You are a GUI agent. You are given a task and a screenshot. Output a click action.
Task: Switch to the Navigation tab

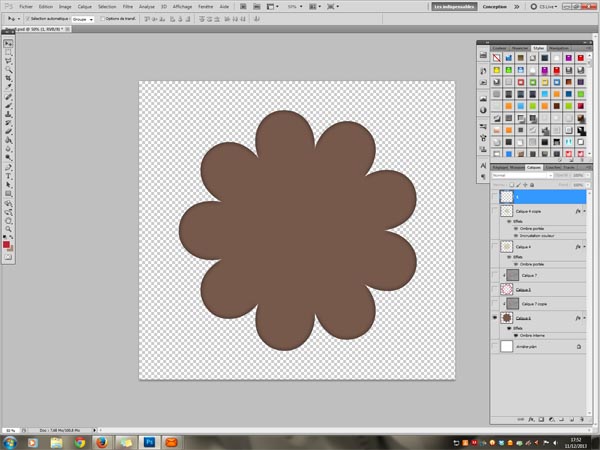tap(559, 48)
